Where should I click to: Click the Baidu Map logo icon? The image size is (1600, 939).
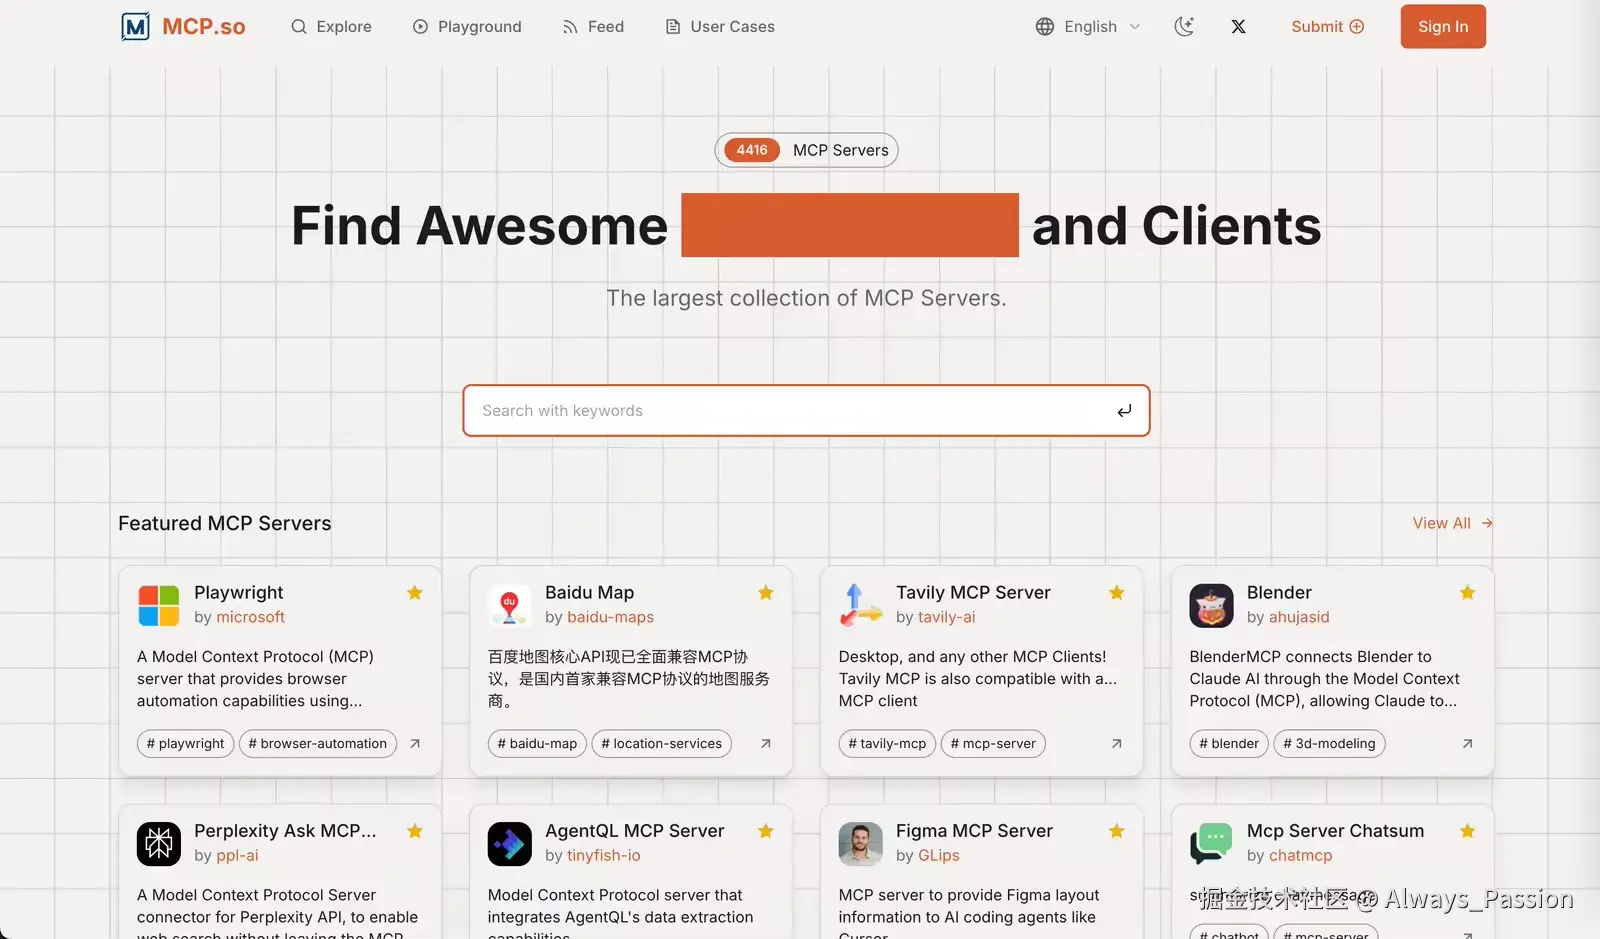[510, 606]
